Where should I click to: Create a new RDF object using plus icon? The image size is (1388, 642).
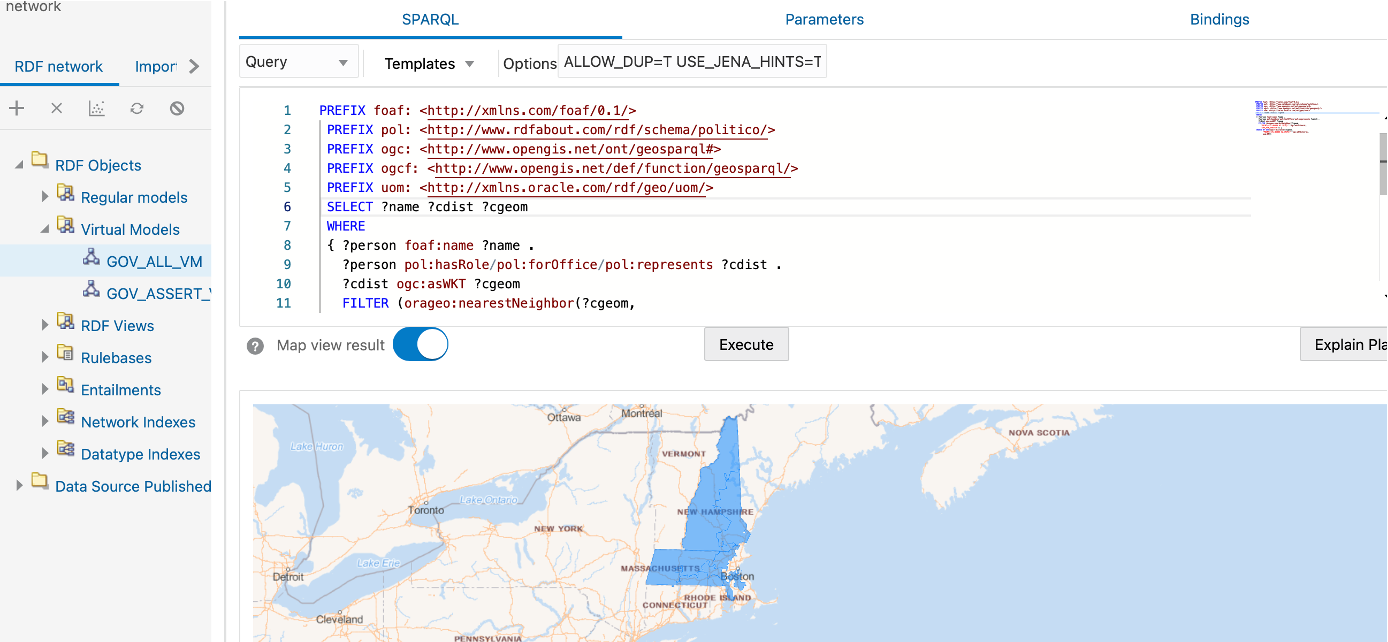click(15, 108)
